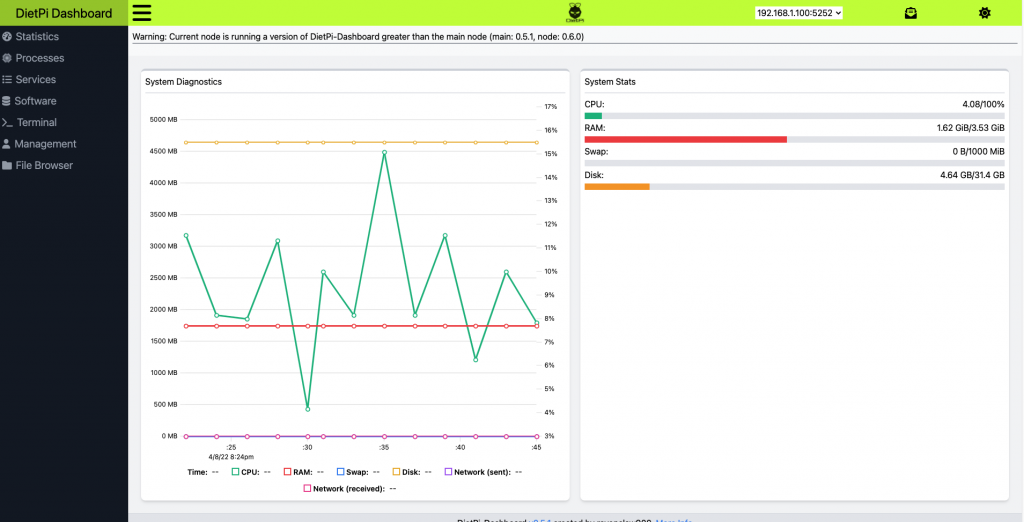Click the System Diagnostics panel title

click(184, 82)
